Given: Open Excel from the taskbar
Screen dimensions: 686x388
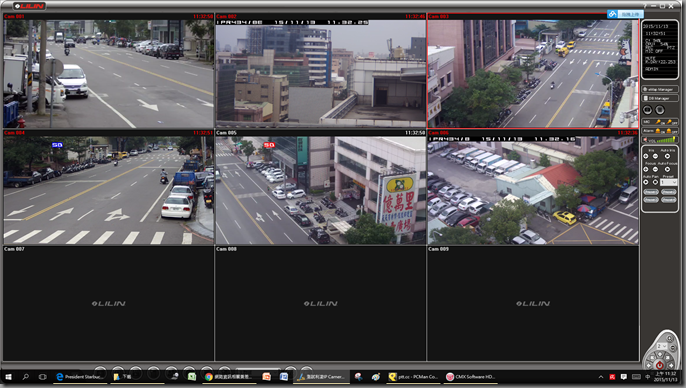Looking at the screenshot, I should [192, 377].
